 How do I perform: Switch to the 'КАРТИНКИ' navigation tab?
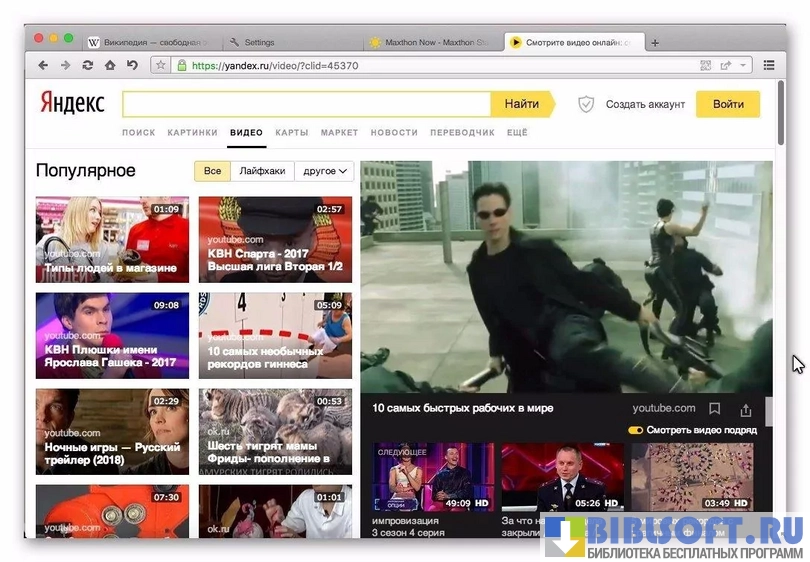192,132
